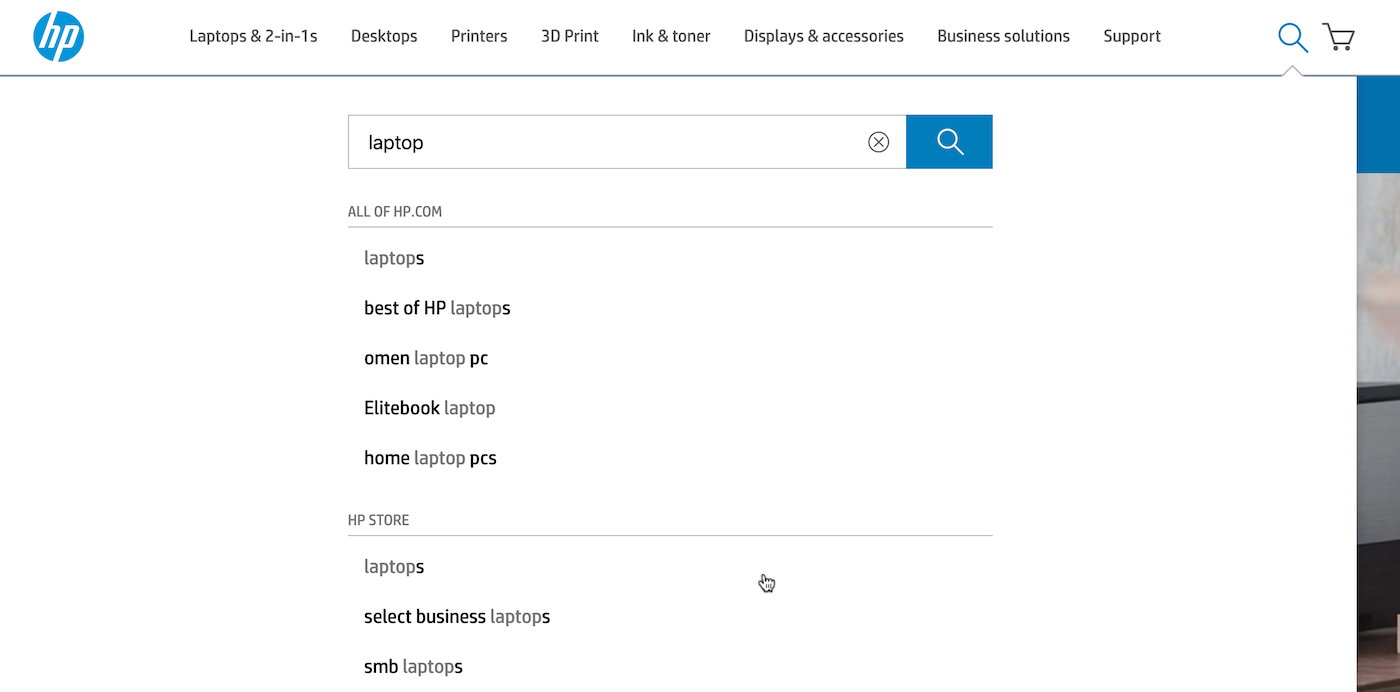Screen dimensions: 1400x692
Task: Select the Printers category
Action: [x=479, y=36]
